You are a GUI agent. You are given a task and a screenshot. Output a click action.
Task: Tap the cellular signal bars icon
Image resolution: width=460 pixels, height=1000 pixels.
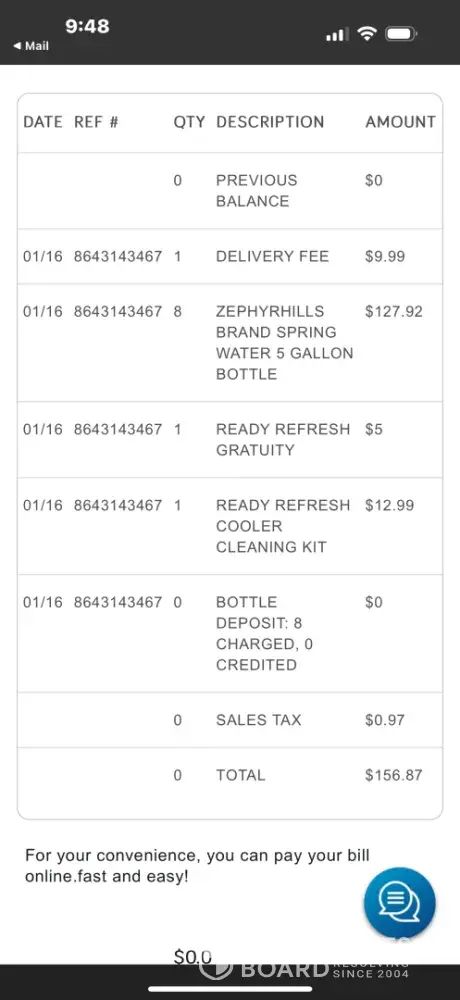(x=337, y=34)
